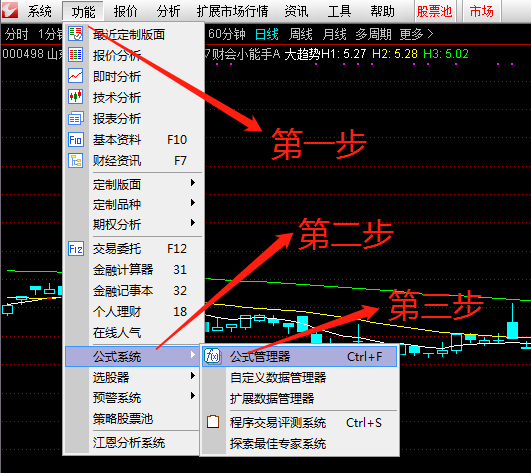
Task: Open 程序交易评测系统 submenu entry
Action: pyautogui.click(x=299, y=423)
